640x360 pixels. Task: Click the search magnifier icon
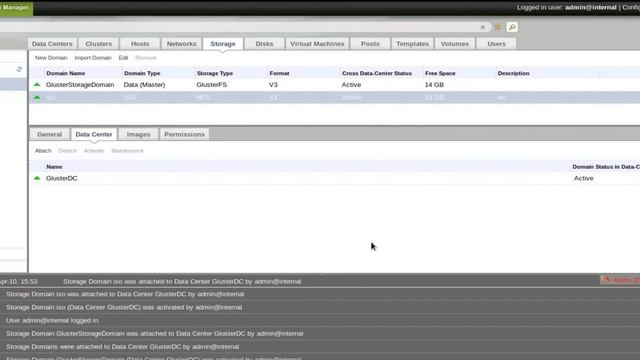click(x=512, y=27)
